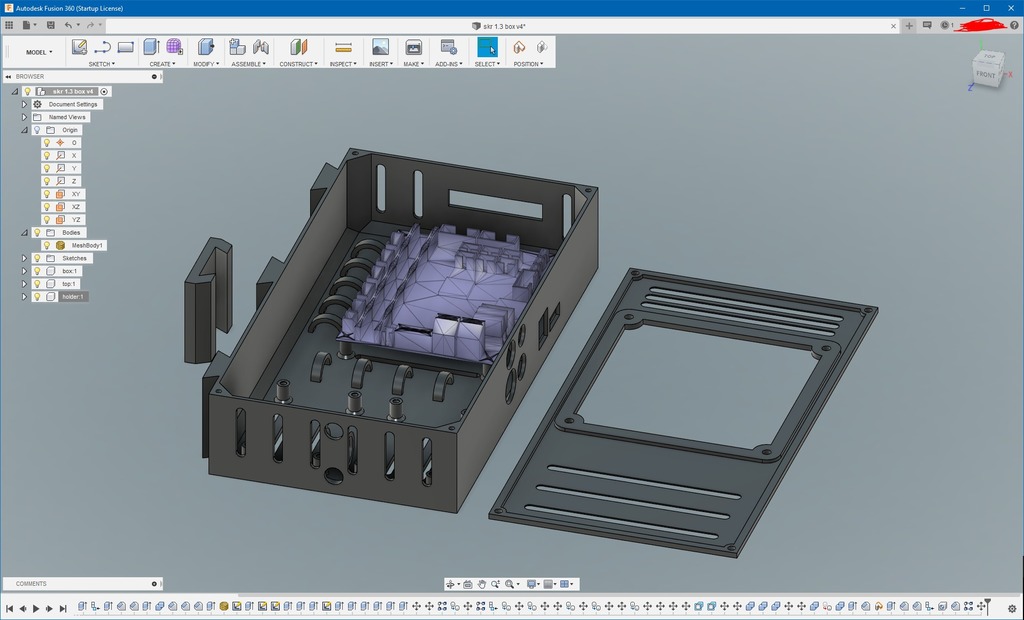Open the Grid and Snaps dropdown

click(550, 584)
